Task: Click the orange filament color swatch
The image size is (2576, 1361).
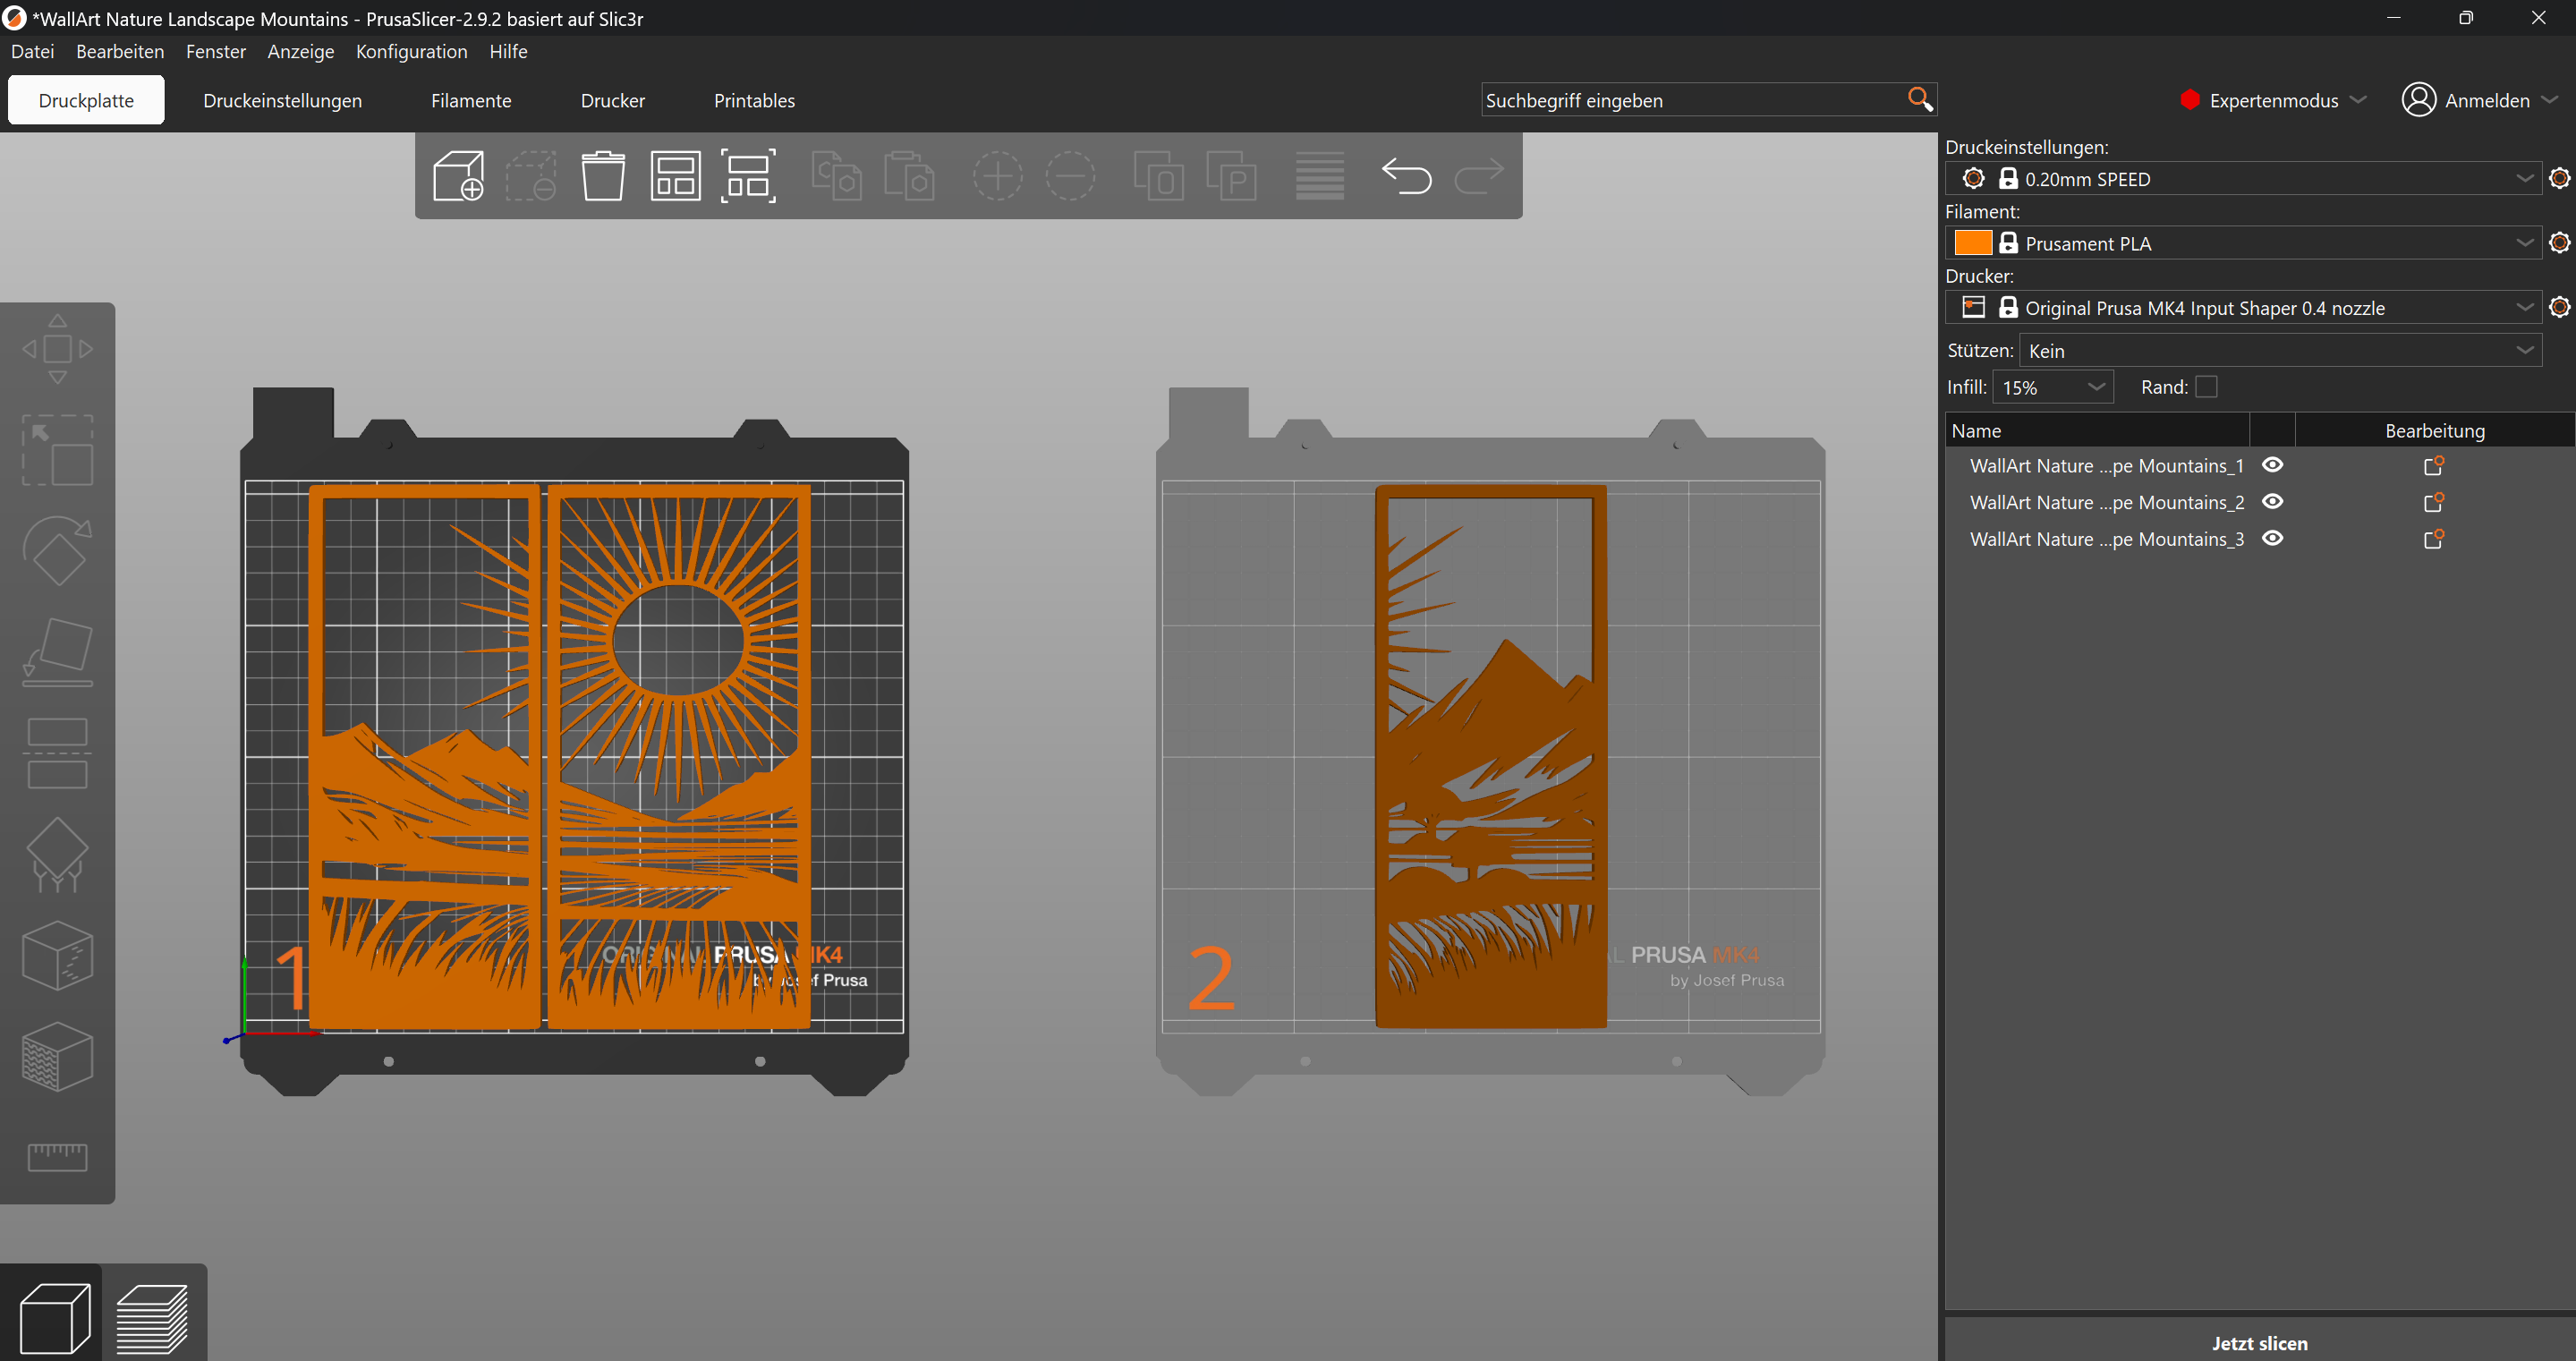Action: click(1972, 243)
